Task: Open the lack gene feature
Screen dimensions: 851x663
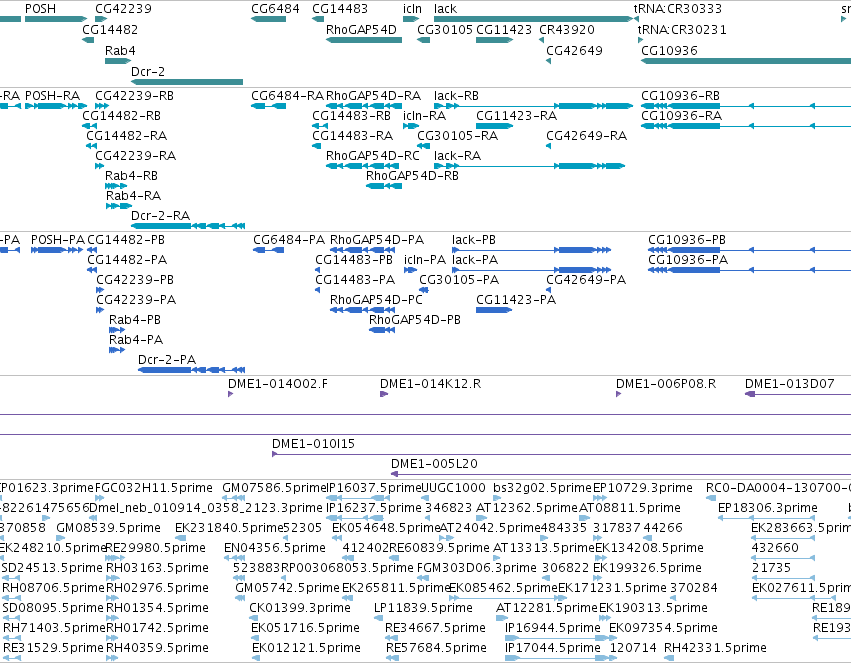Action: [x=534, y=19]
